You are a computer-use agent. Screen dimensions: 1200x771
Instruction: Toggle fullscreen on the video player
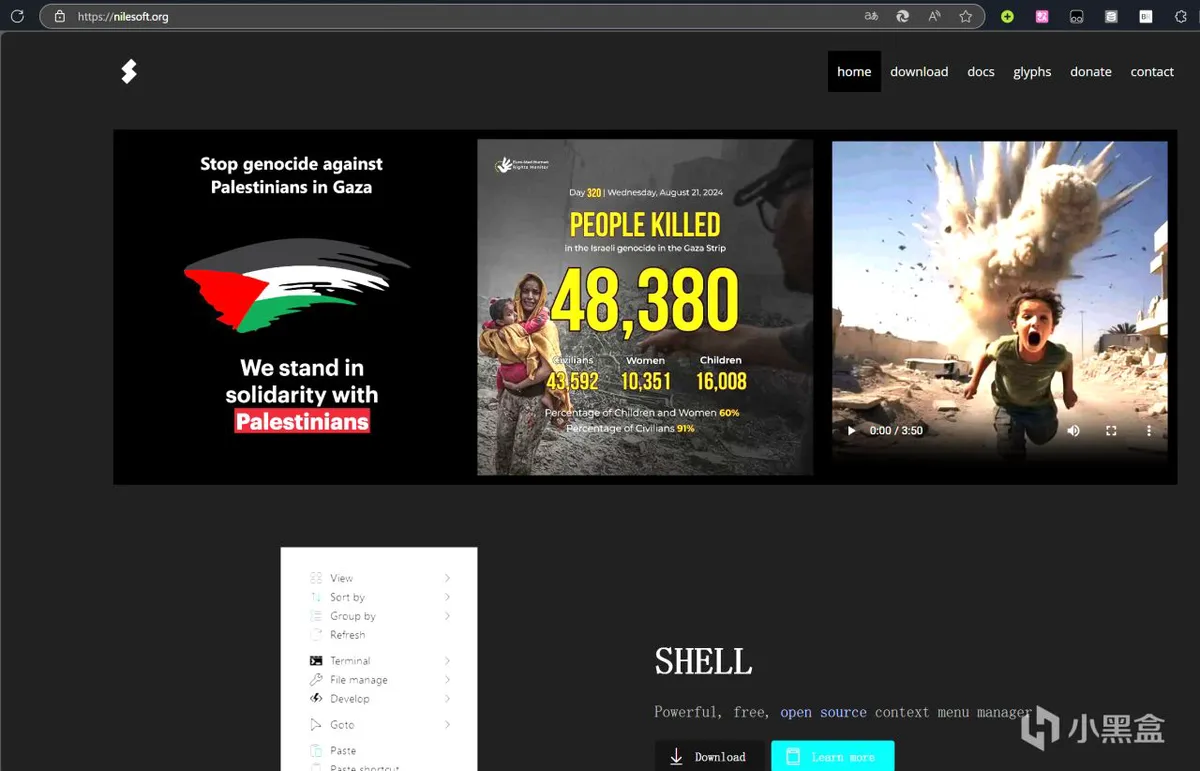[x=1111, y=431]
